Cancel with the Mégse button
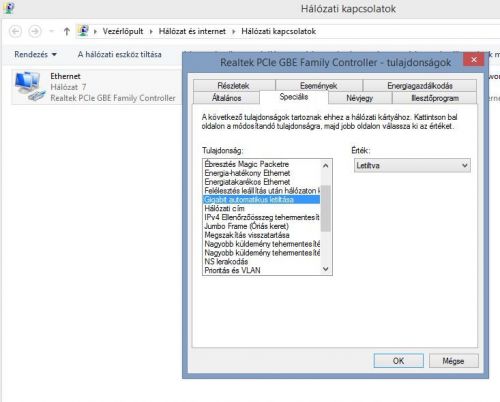 point(453,361)
